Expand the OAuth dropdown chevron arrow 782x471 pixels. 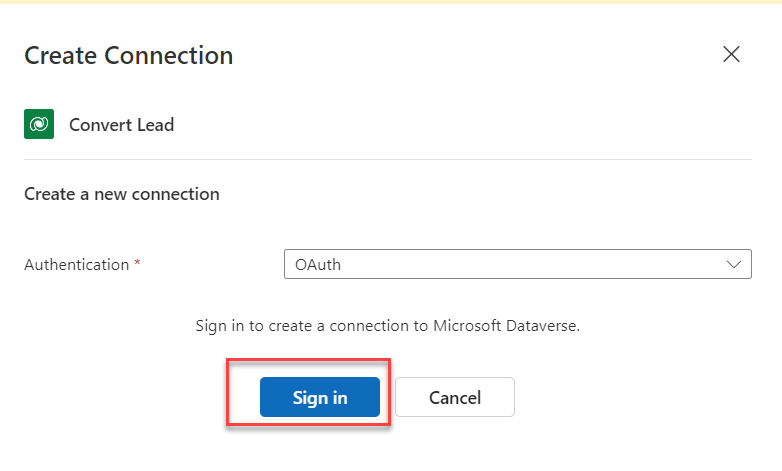[734, 264]
